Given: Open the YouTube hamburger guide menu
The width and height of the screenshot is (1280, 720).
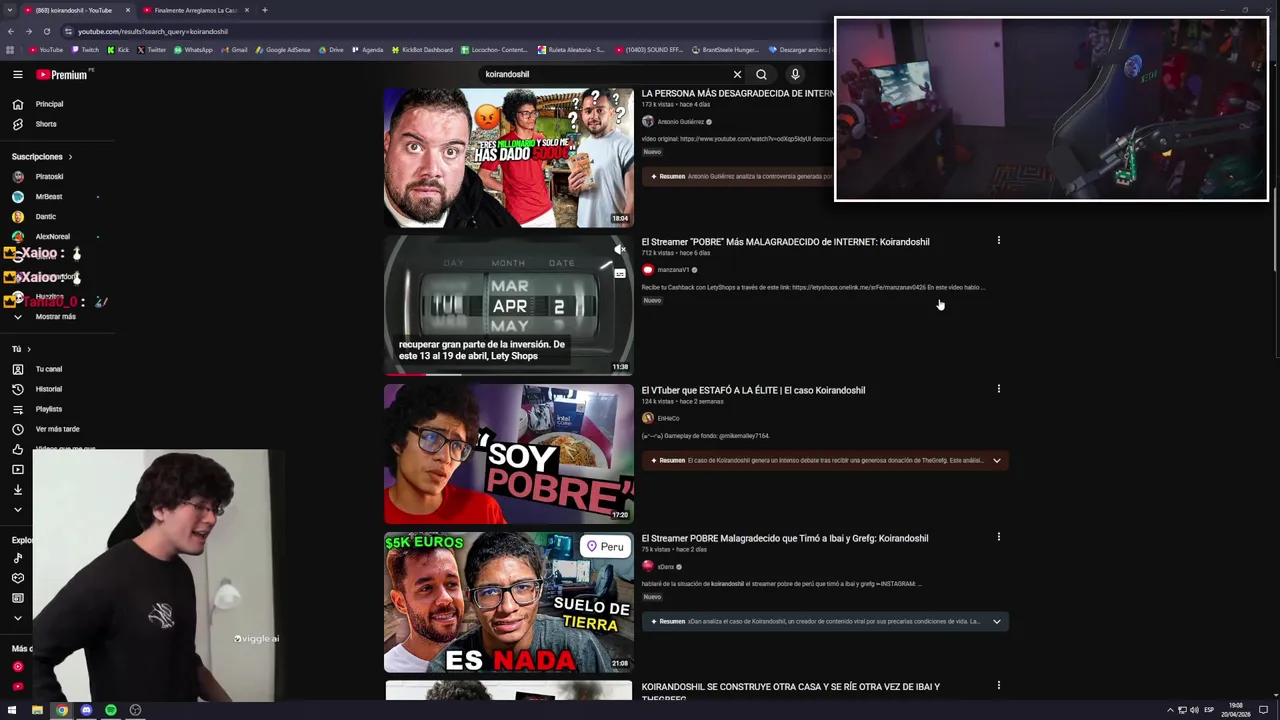Looking at the screenshot, I should click(17, 74).
